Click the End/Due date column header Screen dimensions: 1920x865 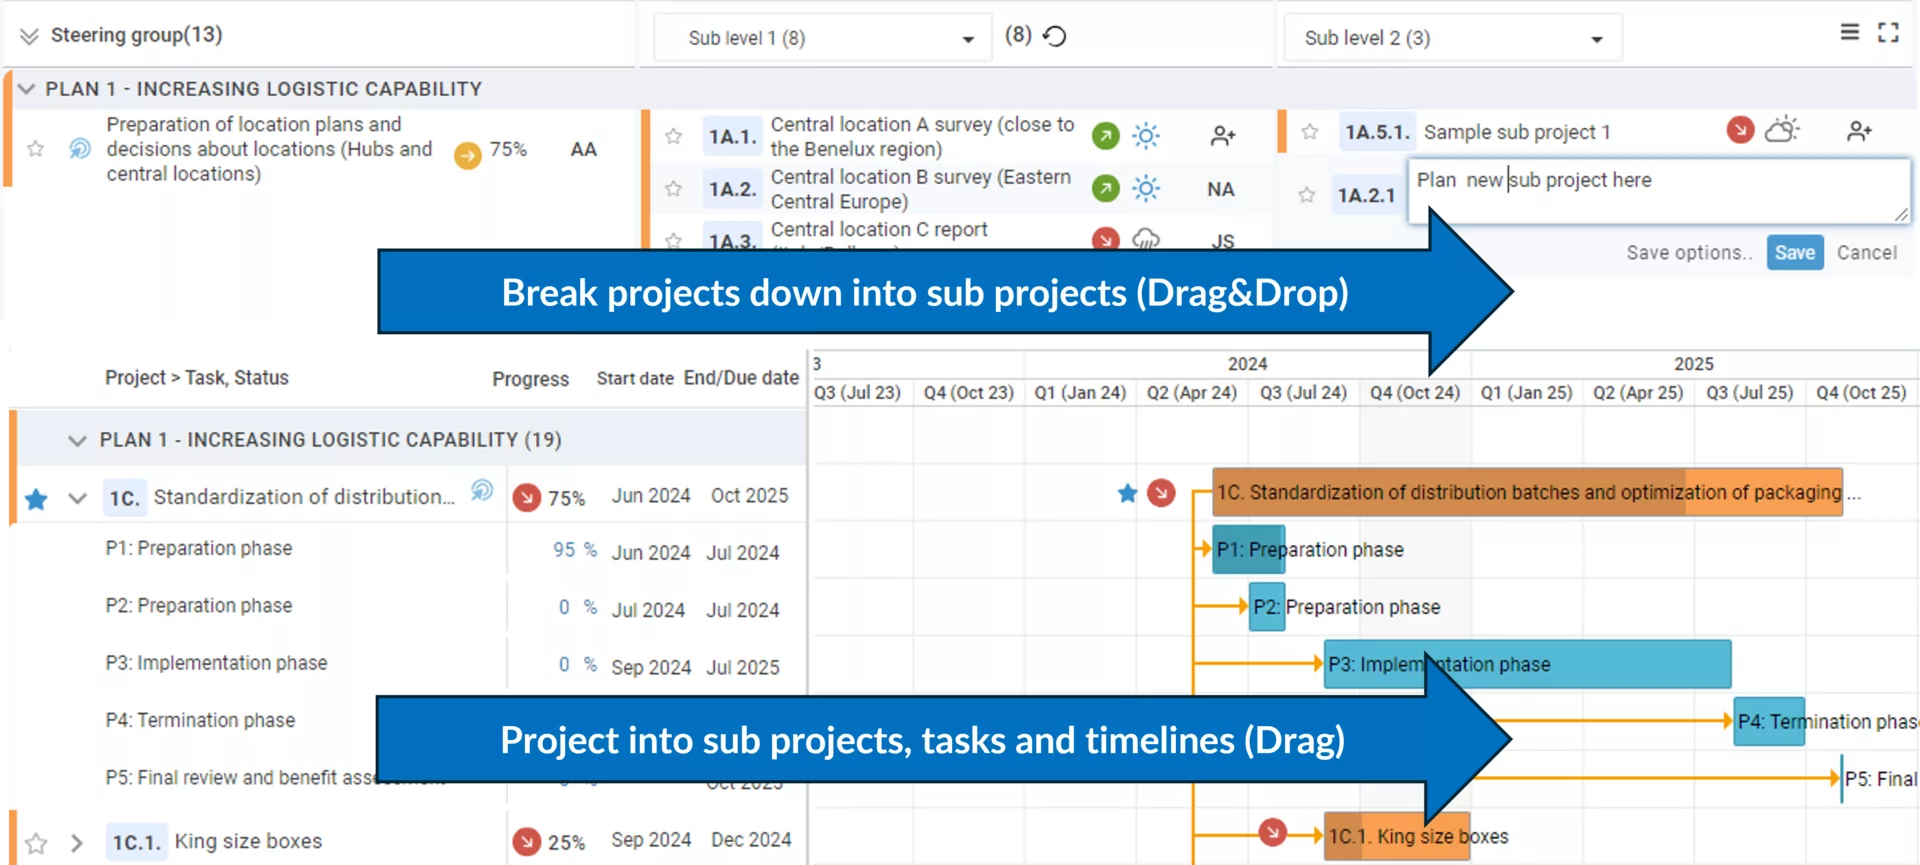741,378
